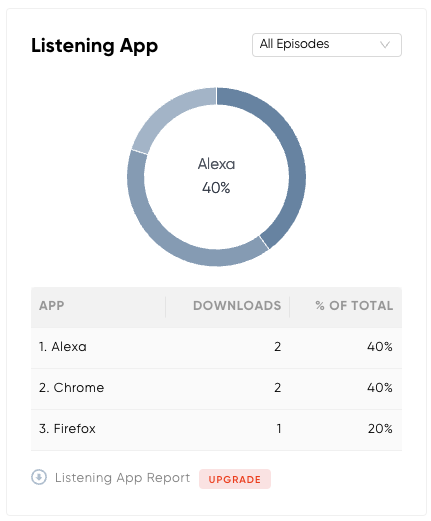Click Firefox's downloads count of 1
431x521 pixels.
tap(279, 428)
